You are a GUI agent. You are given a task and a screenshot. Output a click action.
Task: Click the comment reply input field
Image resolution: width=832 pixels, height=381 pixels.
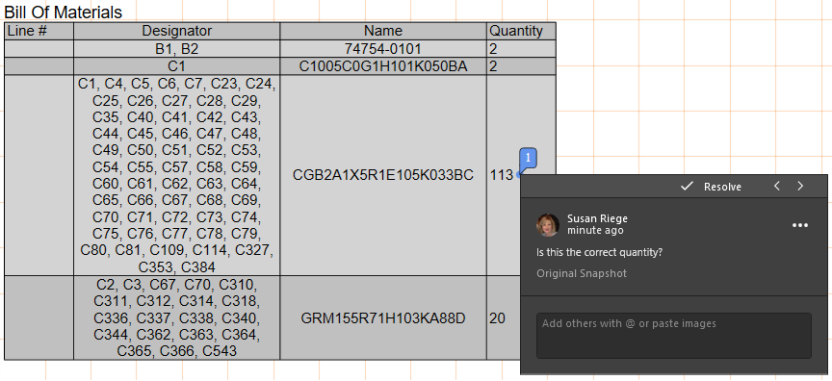coord(673,335)
